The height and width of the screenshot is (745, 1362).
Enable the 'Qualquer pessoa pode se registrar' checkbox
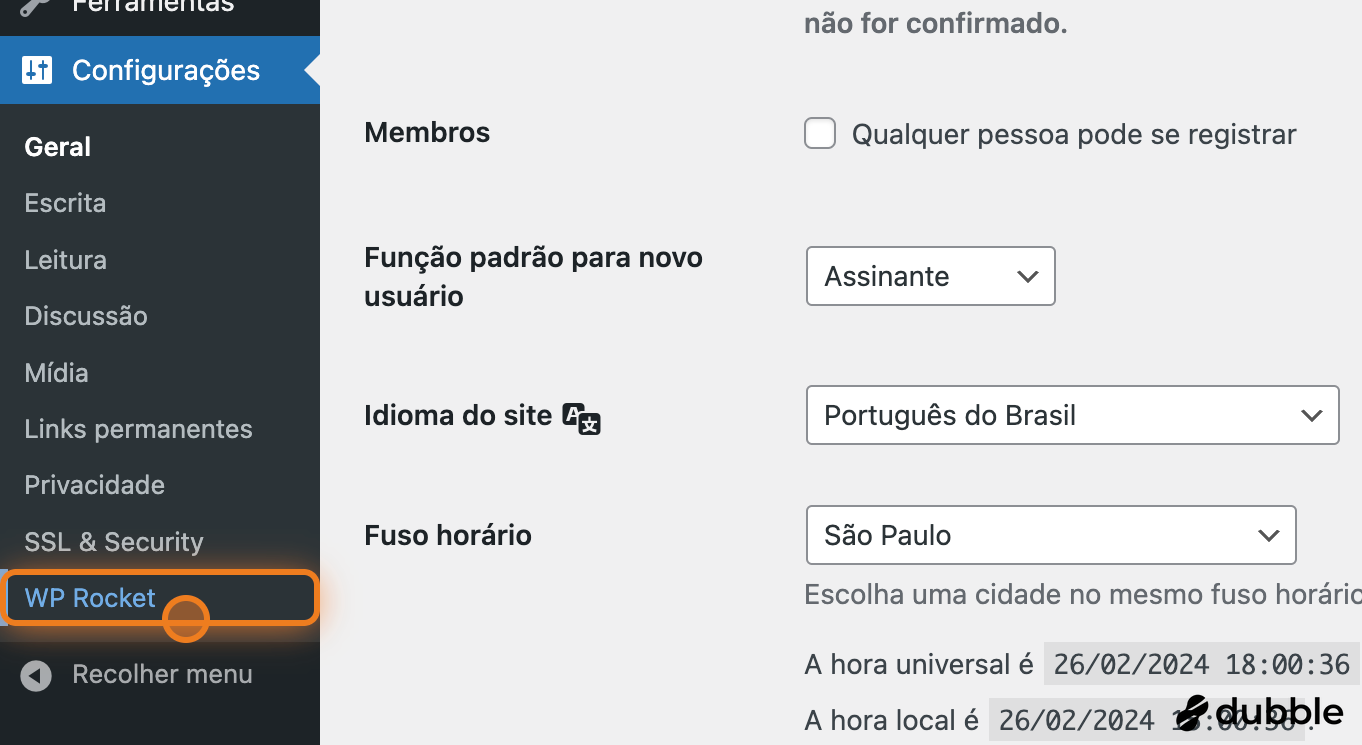point(820,134)
